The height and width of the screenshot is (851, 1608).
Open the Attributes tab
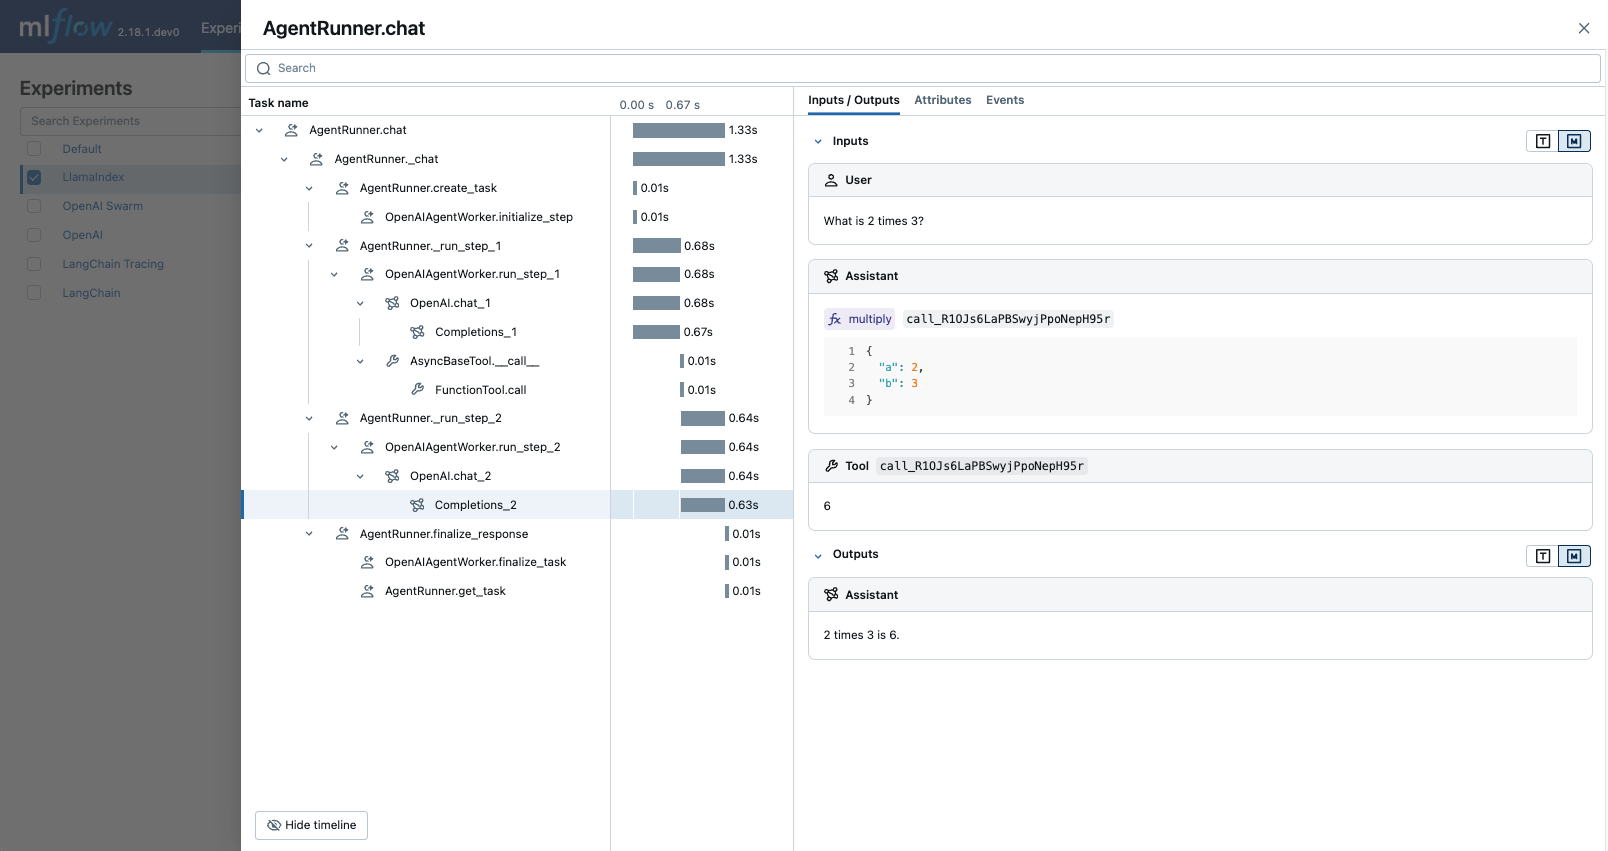pyautogui.click(x=942, y=100)
